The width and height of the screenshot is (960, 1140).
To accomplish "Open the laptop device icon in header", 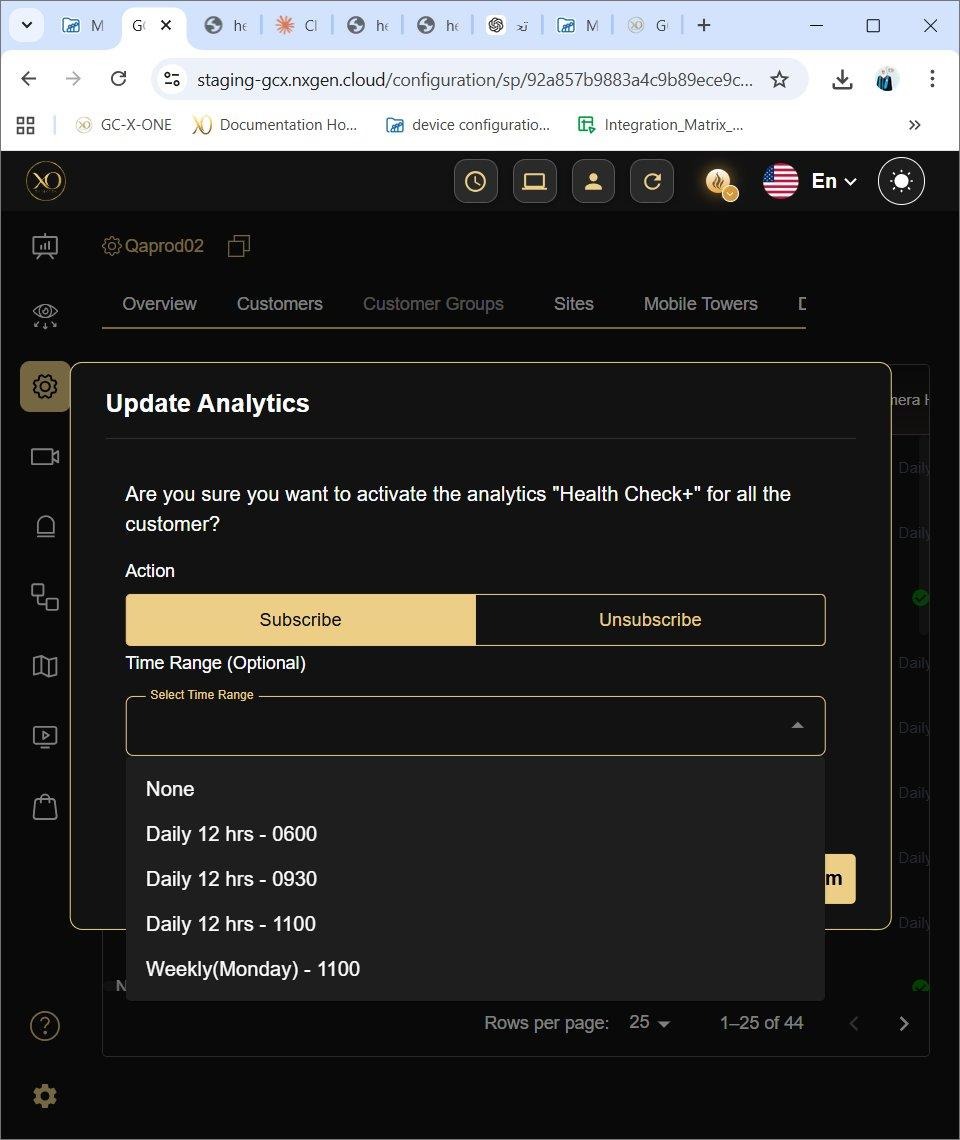I will [534, 182].
